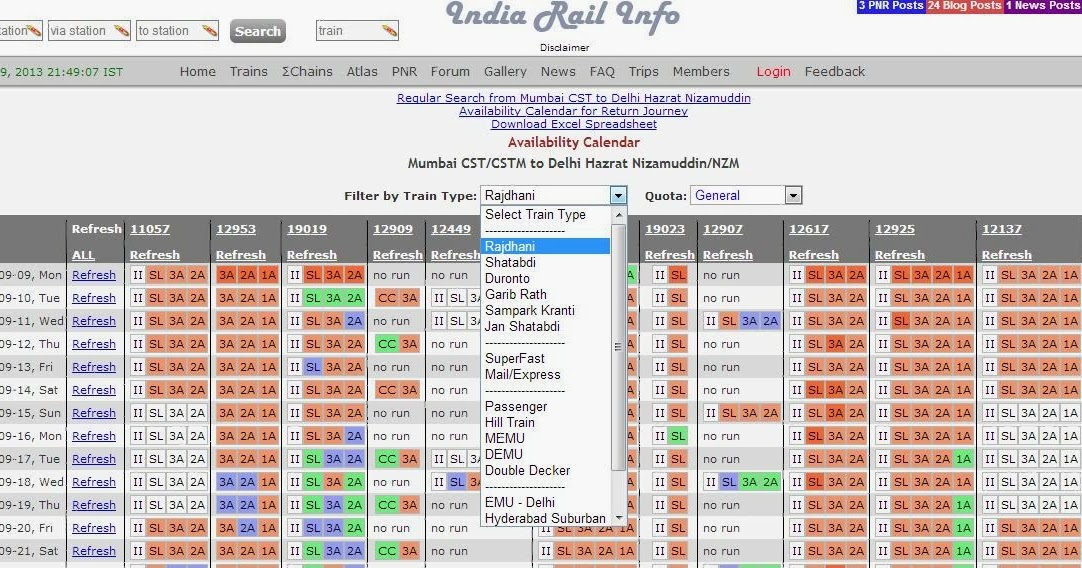The height and width of the screenshot is (568, 1082).
Task: Select Jan Shatabdi in the train type list
Action: (x=545, y=326)
